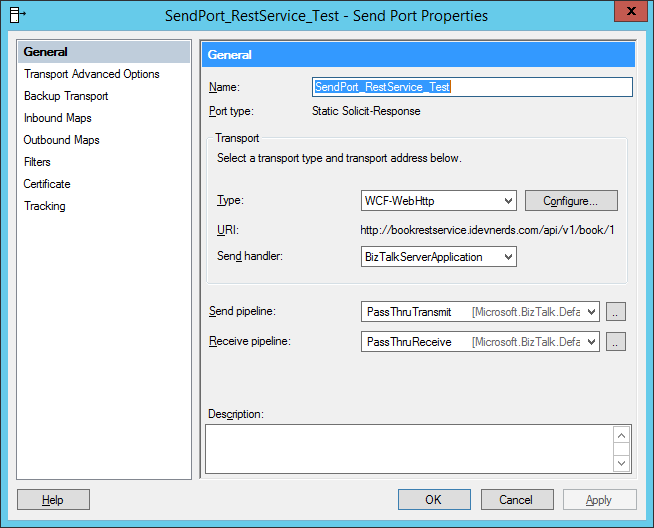654x528 pixels.
Task: Click inside the Description text box
Action: (409, 449)
